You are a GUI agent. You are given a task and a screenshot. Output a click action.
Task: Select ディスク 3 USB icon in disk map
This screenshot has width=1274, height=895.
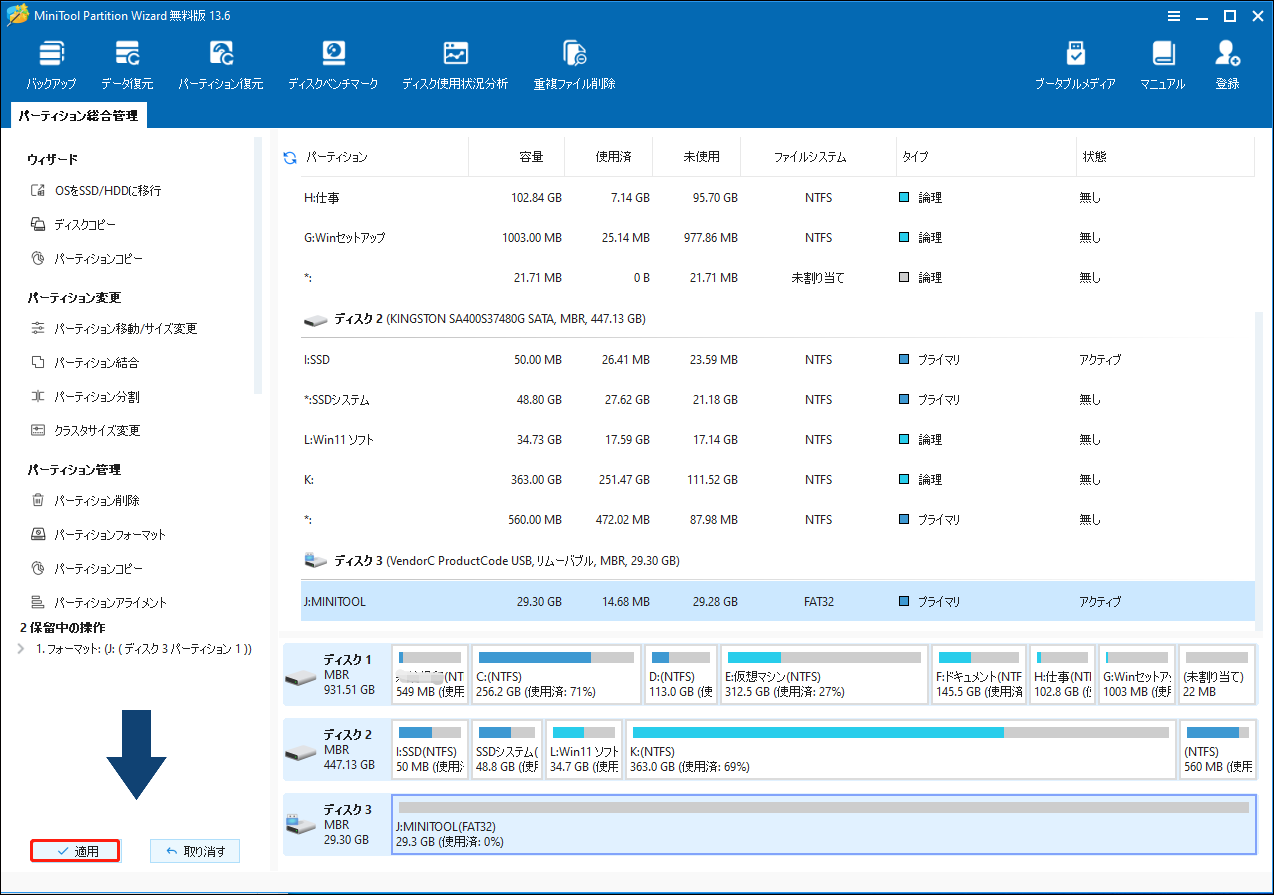coord(300,826)
